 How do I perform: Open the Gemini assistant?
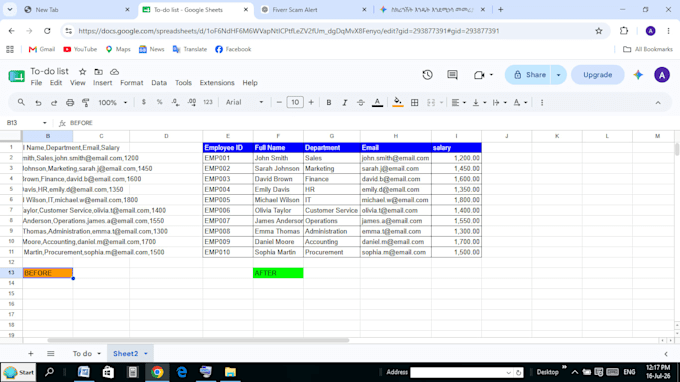tap(638, 75)
